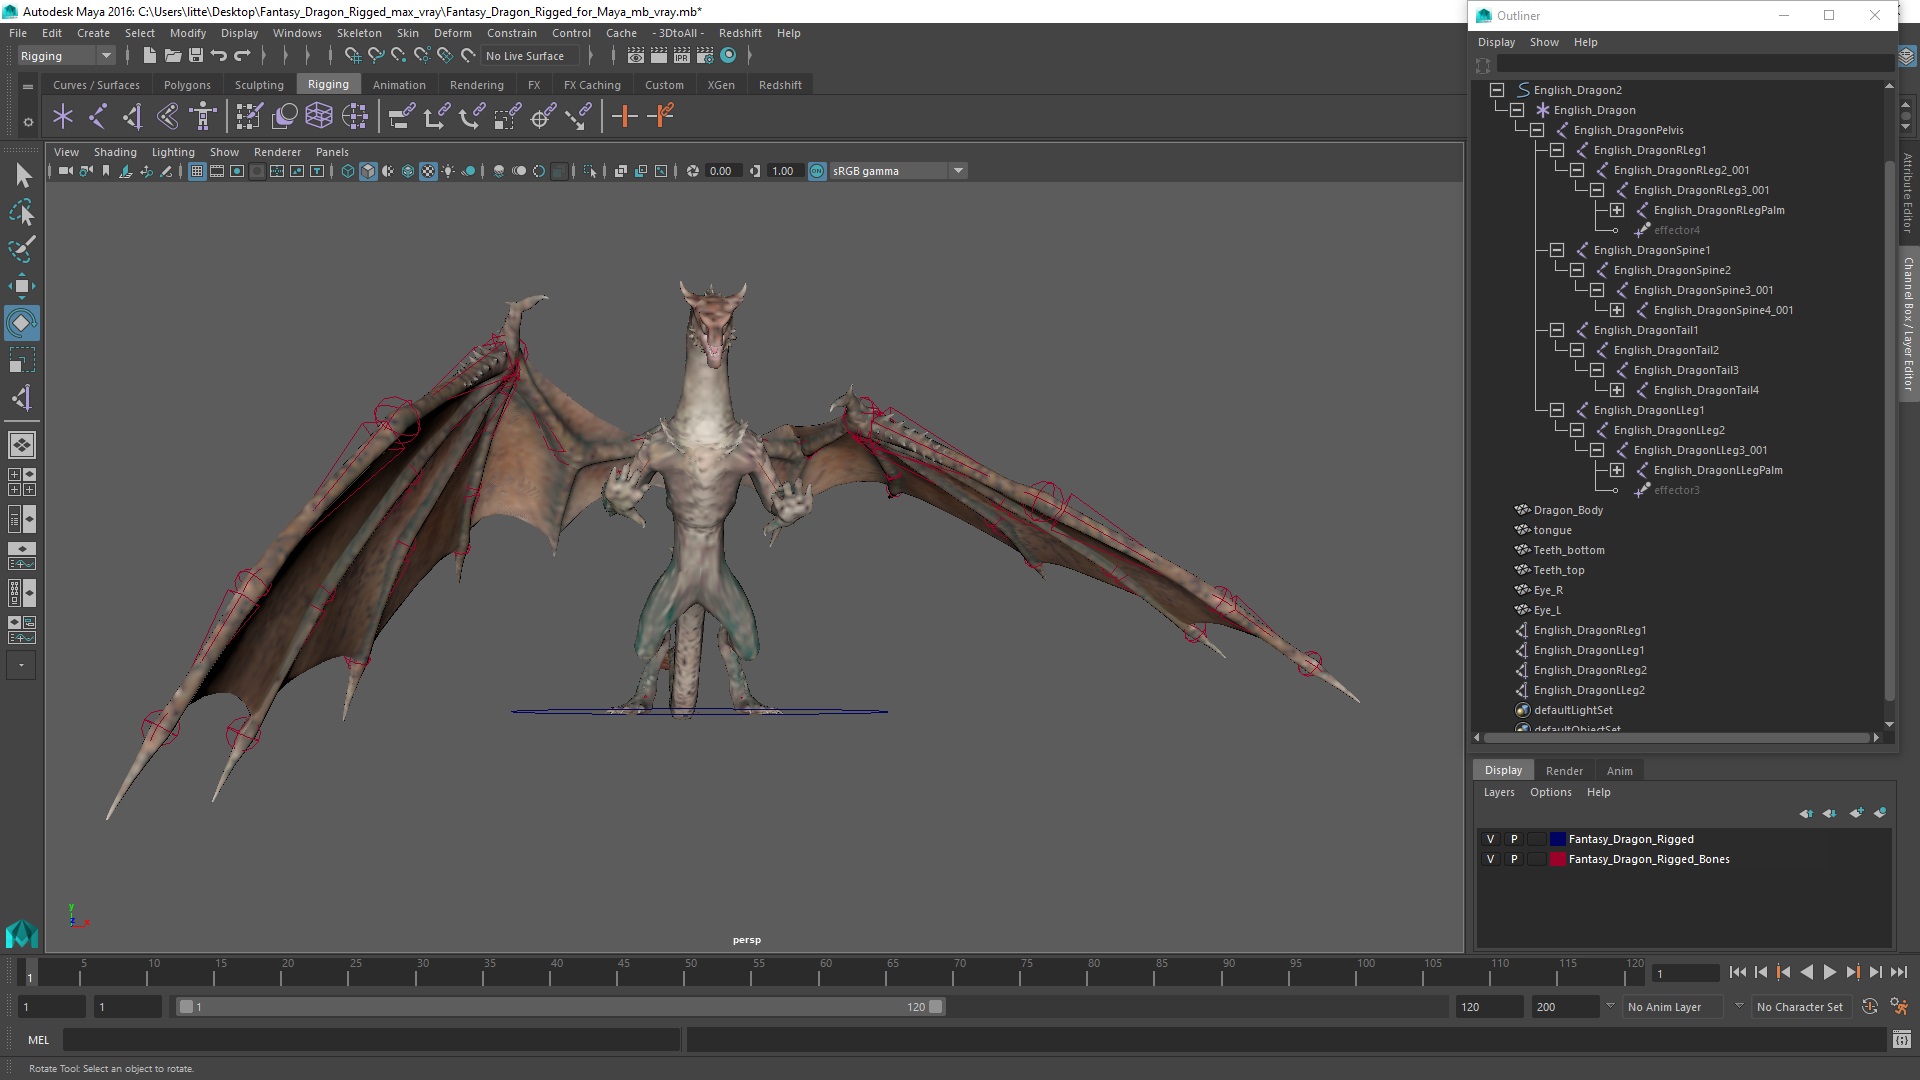
Task: Switch to the Animation shelf tab
Action: pyautogui.click(x=399, y=85)
